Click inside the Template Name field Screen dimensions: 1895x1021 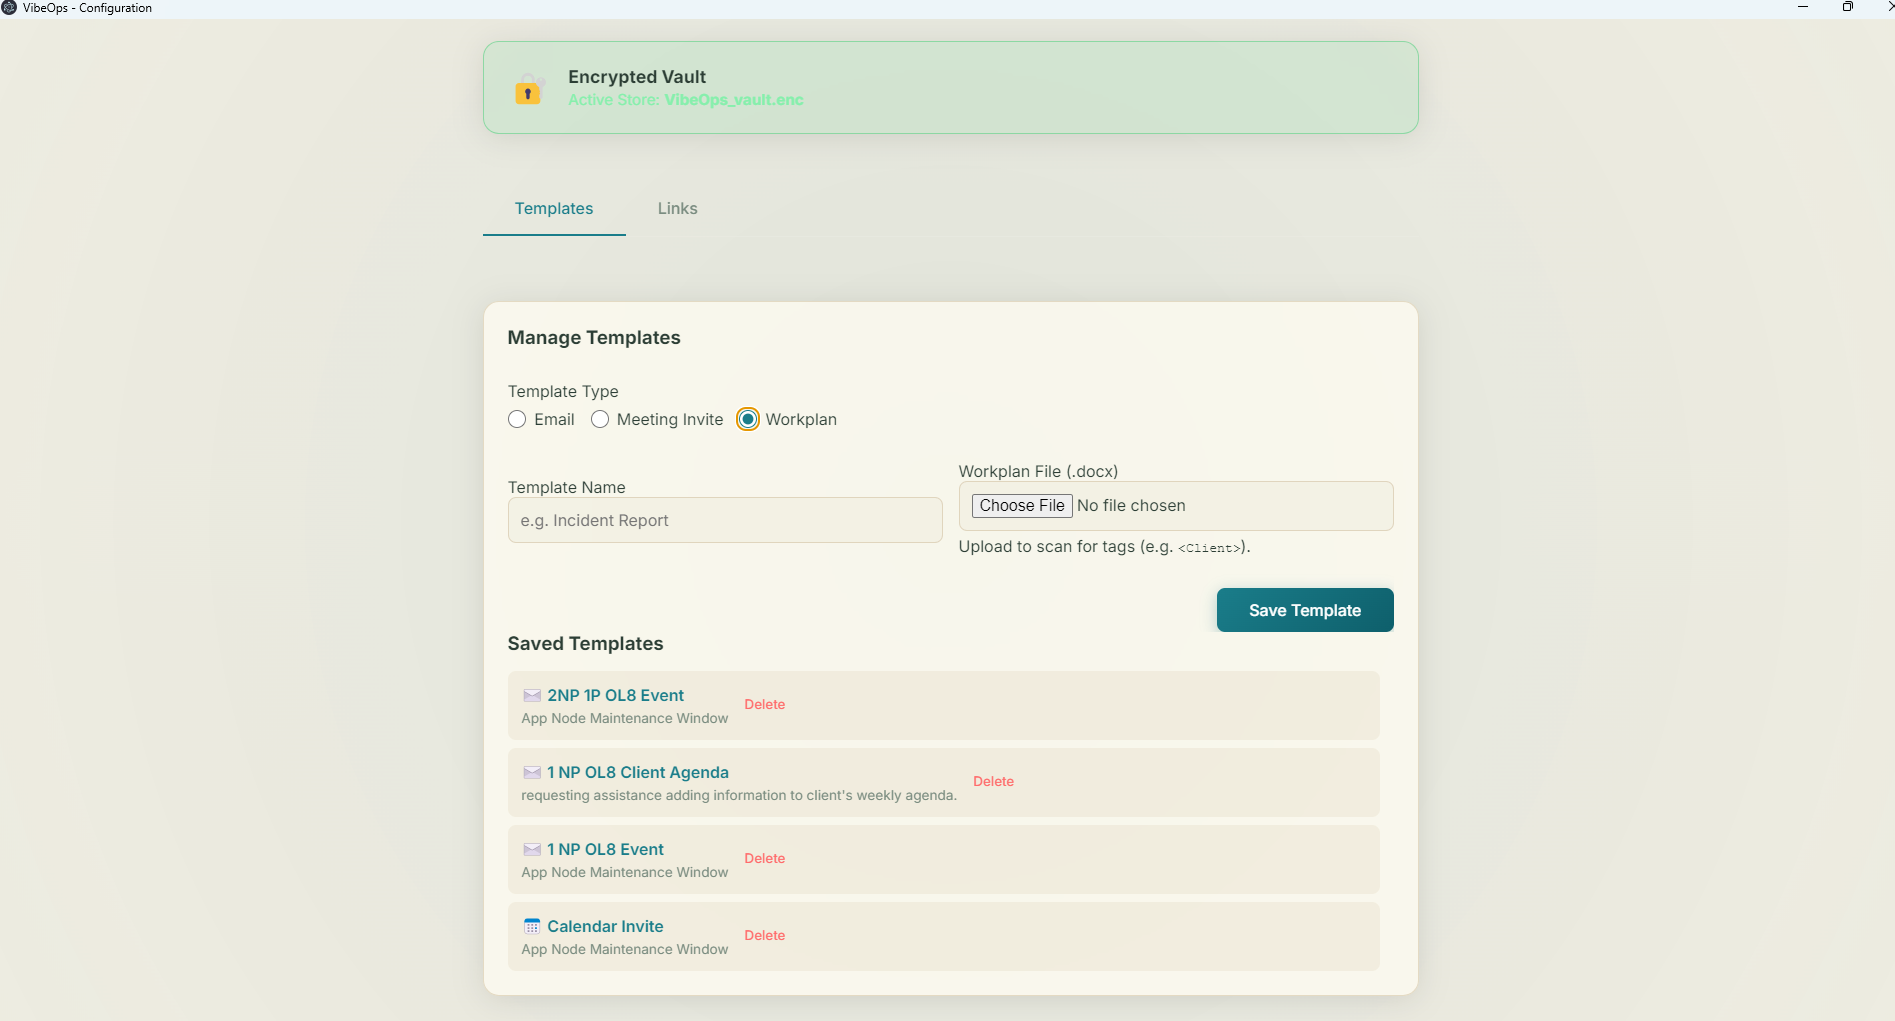[x=724, y=520]
